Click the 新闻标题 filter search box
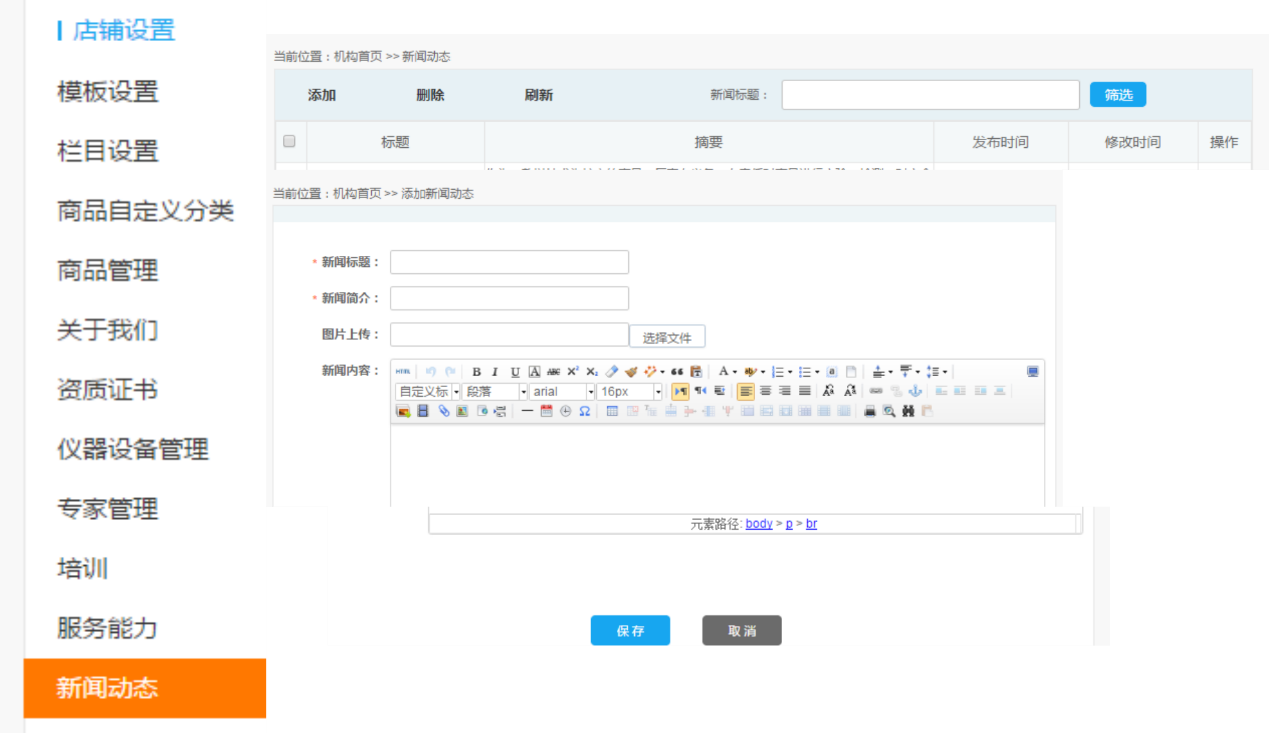This screenshot has width=1269, height=733. (x=931, y=95)
